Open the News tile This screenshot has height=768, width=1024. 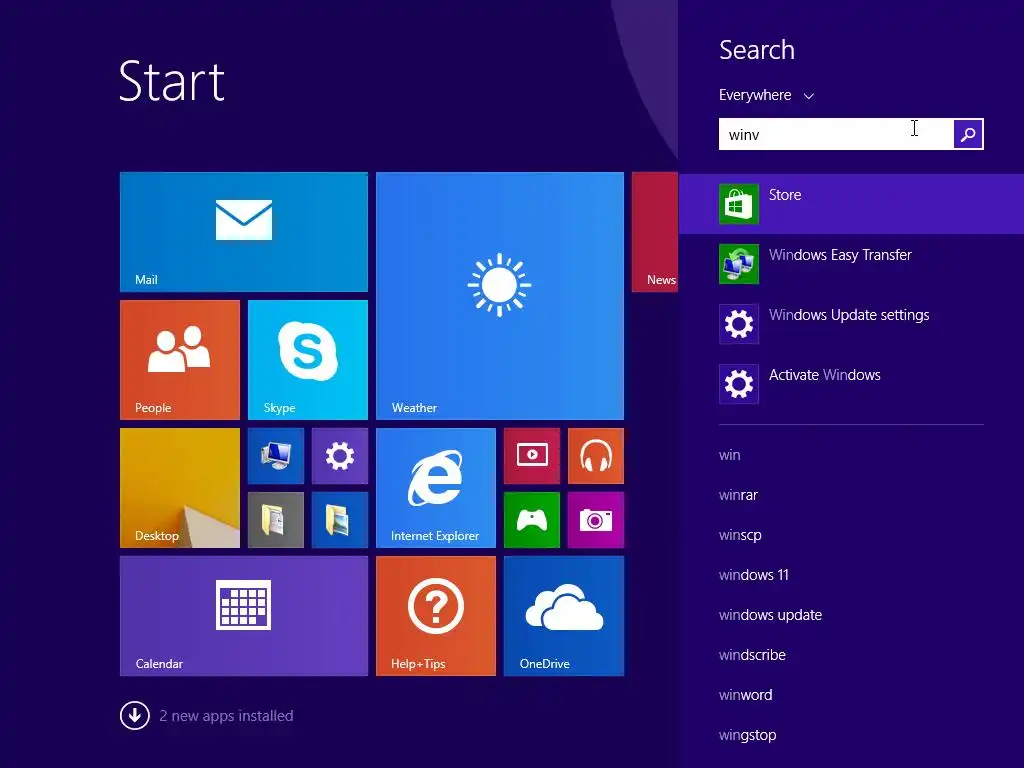coord(655,232)
